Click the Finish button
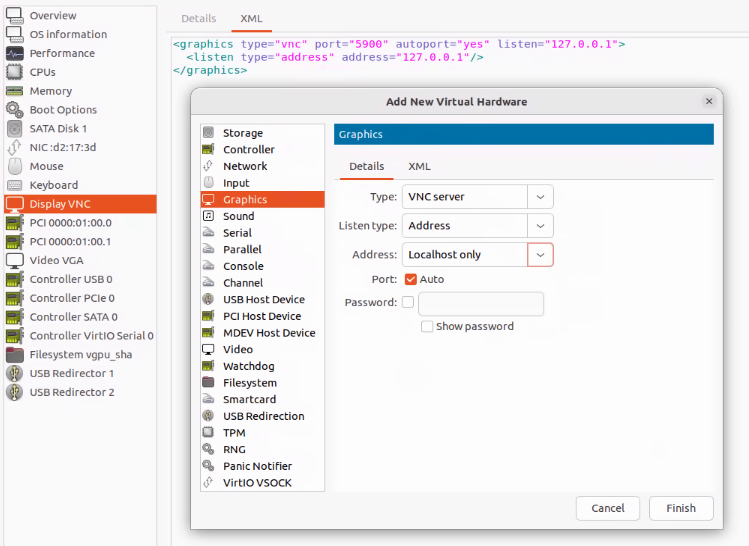749x546 pixels. coord(681,508)
